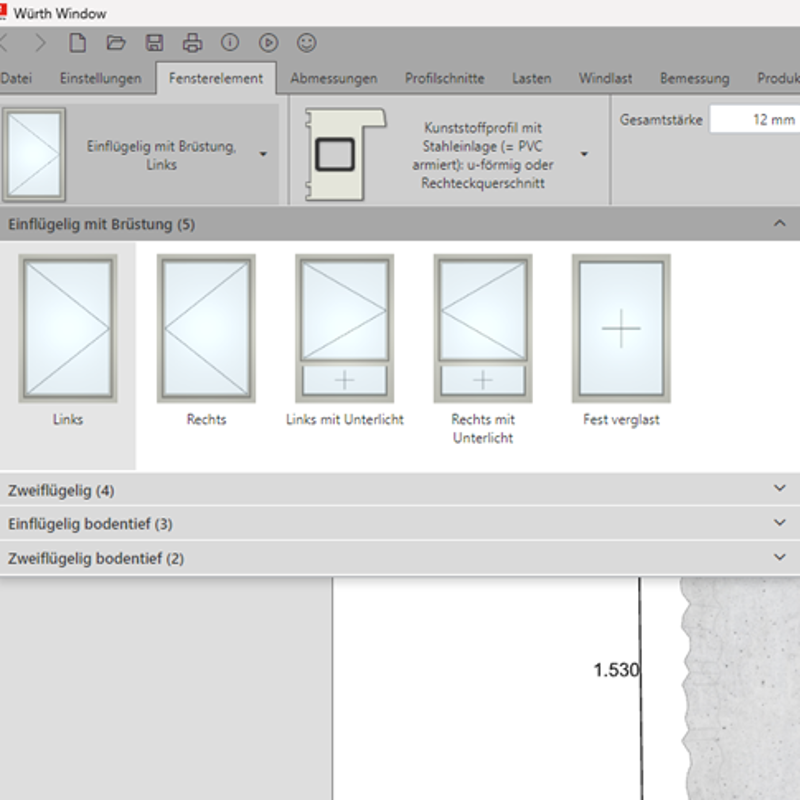Click the forward navigation arrow
This screenshot has height=800, width=800.
pyautogui.click(x=40, y=43)
